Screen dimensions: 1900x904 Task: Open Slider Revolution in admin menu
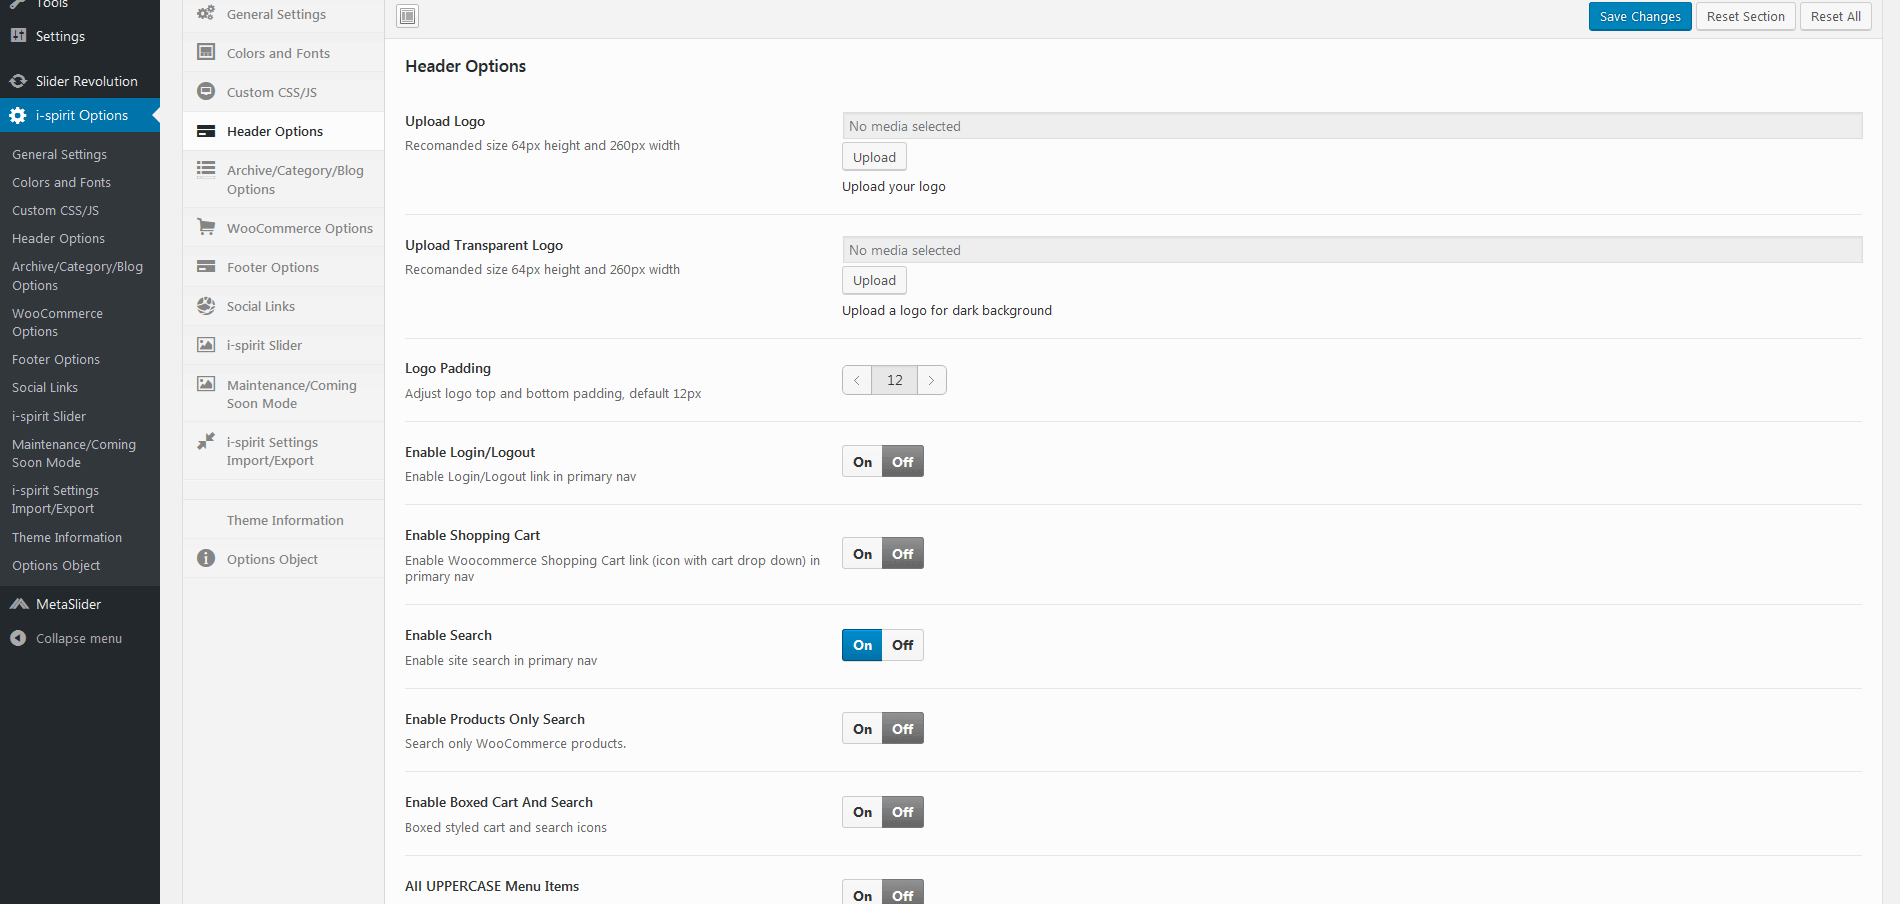[x=80, y=81]
